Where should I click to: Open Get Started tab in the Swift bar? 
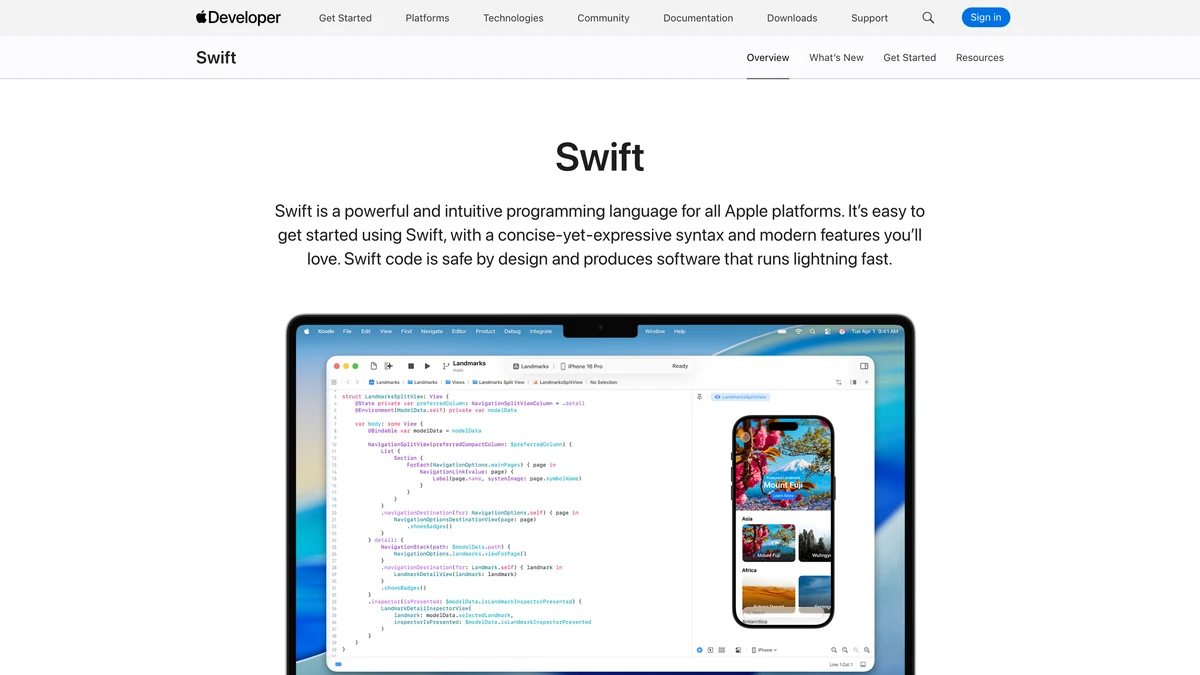coord(909,58)
